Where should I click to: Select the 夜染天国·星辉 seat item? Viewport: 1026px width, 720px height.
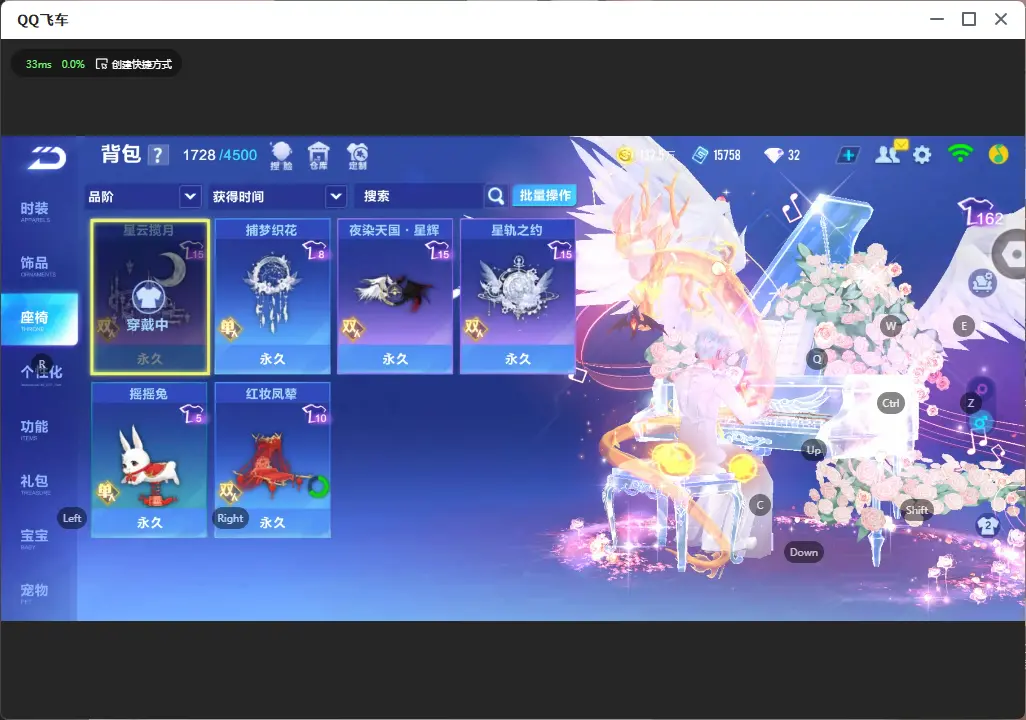pos(395,297)
